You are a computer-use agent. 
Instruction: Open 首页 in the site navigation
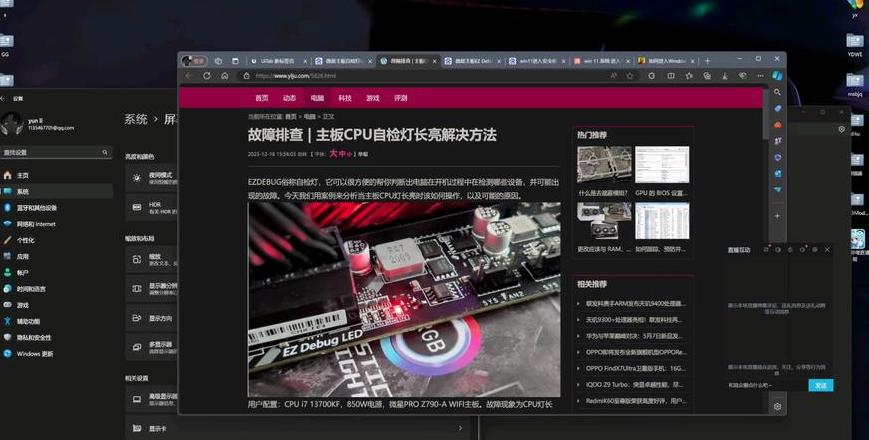(262, 98)
